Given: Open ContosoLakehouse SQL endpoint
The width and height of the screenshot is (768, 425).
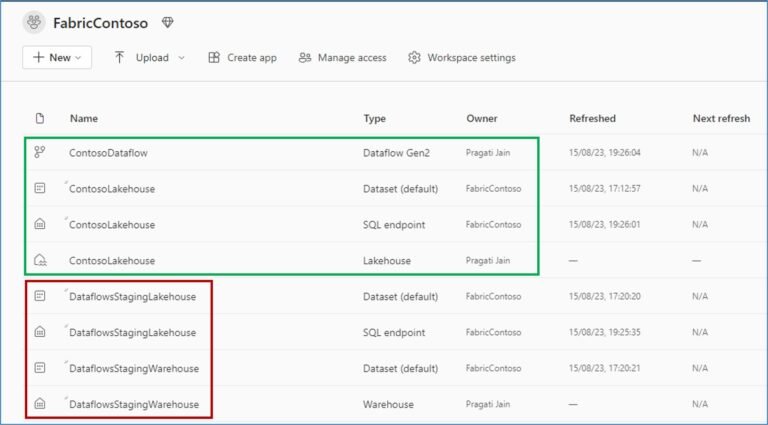Looking at the screenshot, I should 112,225.
